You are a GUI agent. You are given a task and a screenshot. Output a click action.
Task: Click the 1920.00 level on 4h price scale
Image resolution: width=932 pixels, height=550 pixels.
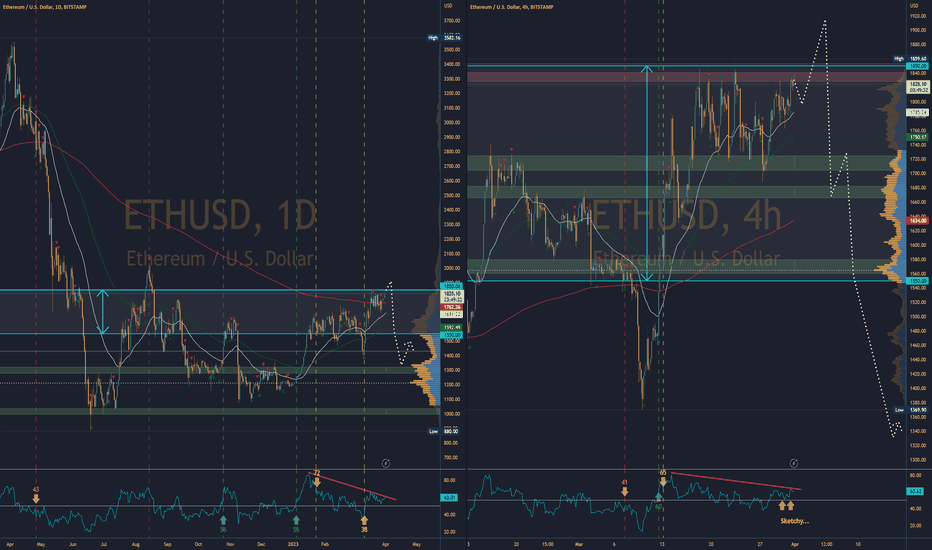917,15
